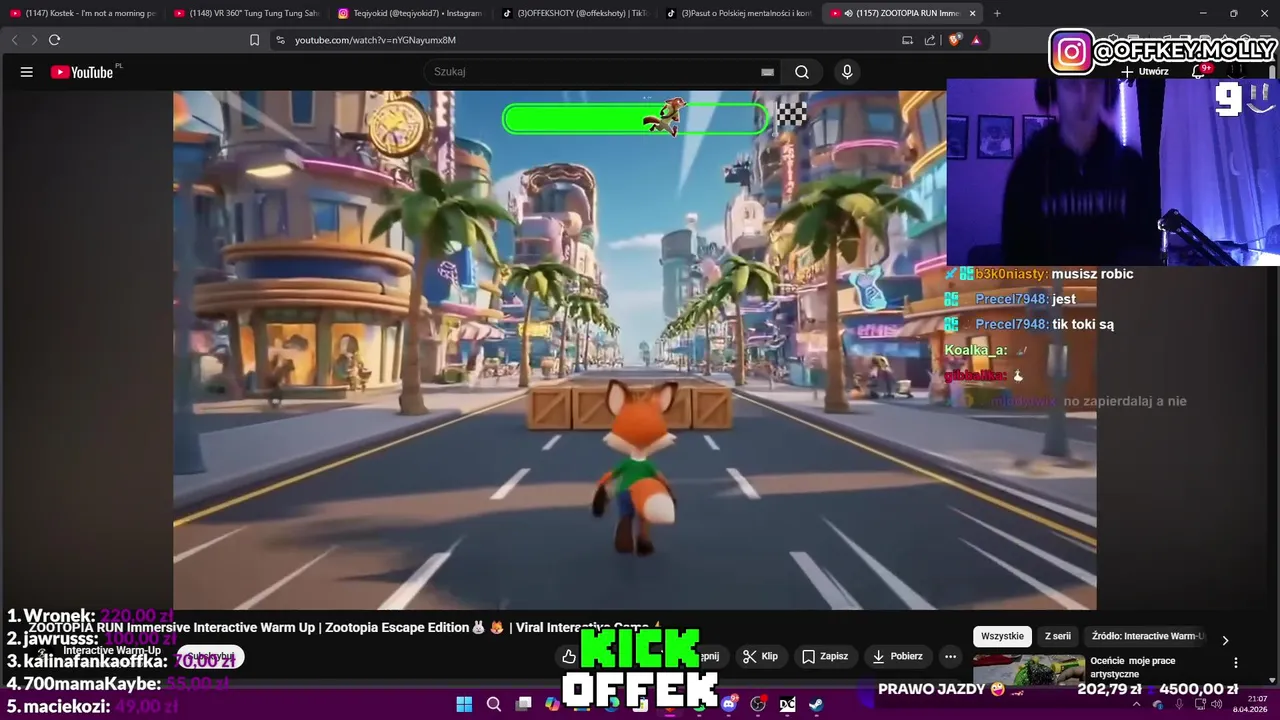Launch Copilot from the taskbar

click(x=552, y=704)
